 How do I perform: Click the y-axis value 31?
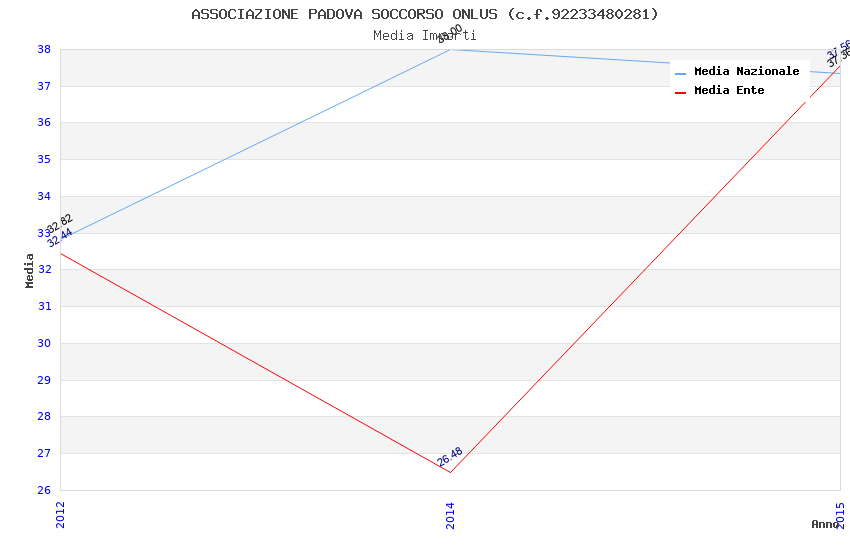(x=44, y=306)
